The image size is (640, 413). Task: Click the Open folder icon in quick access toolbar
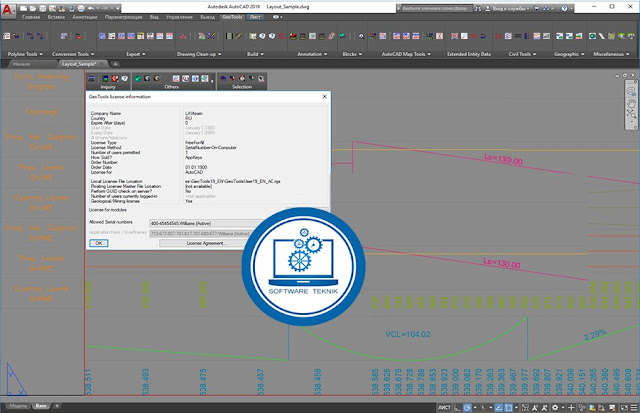[33, 8]
